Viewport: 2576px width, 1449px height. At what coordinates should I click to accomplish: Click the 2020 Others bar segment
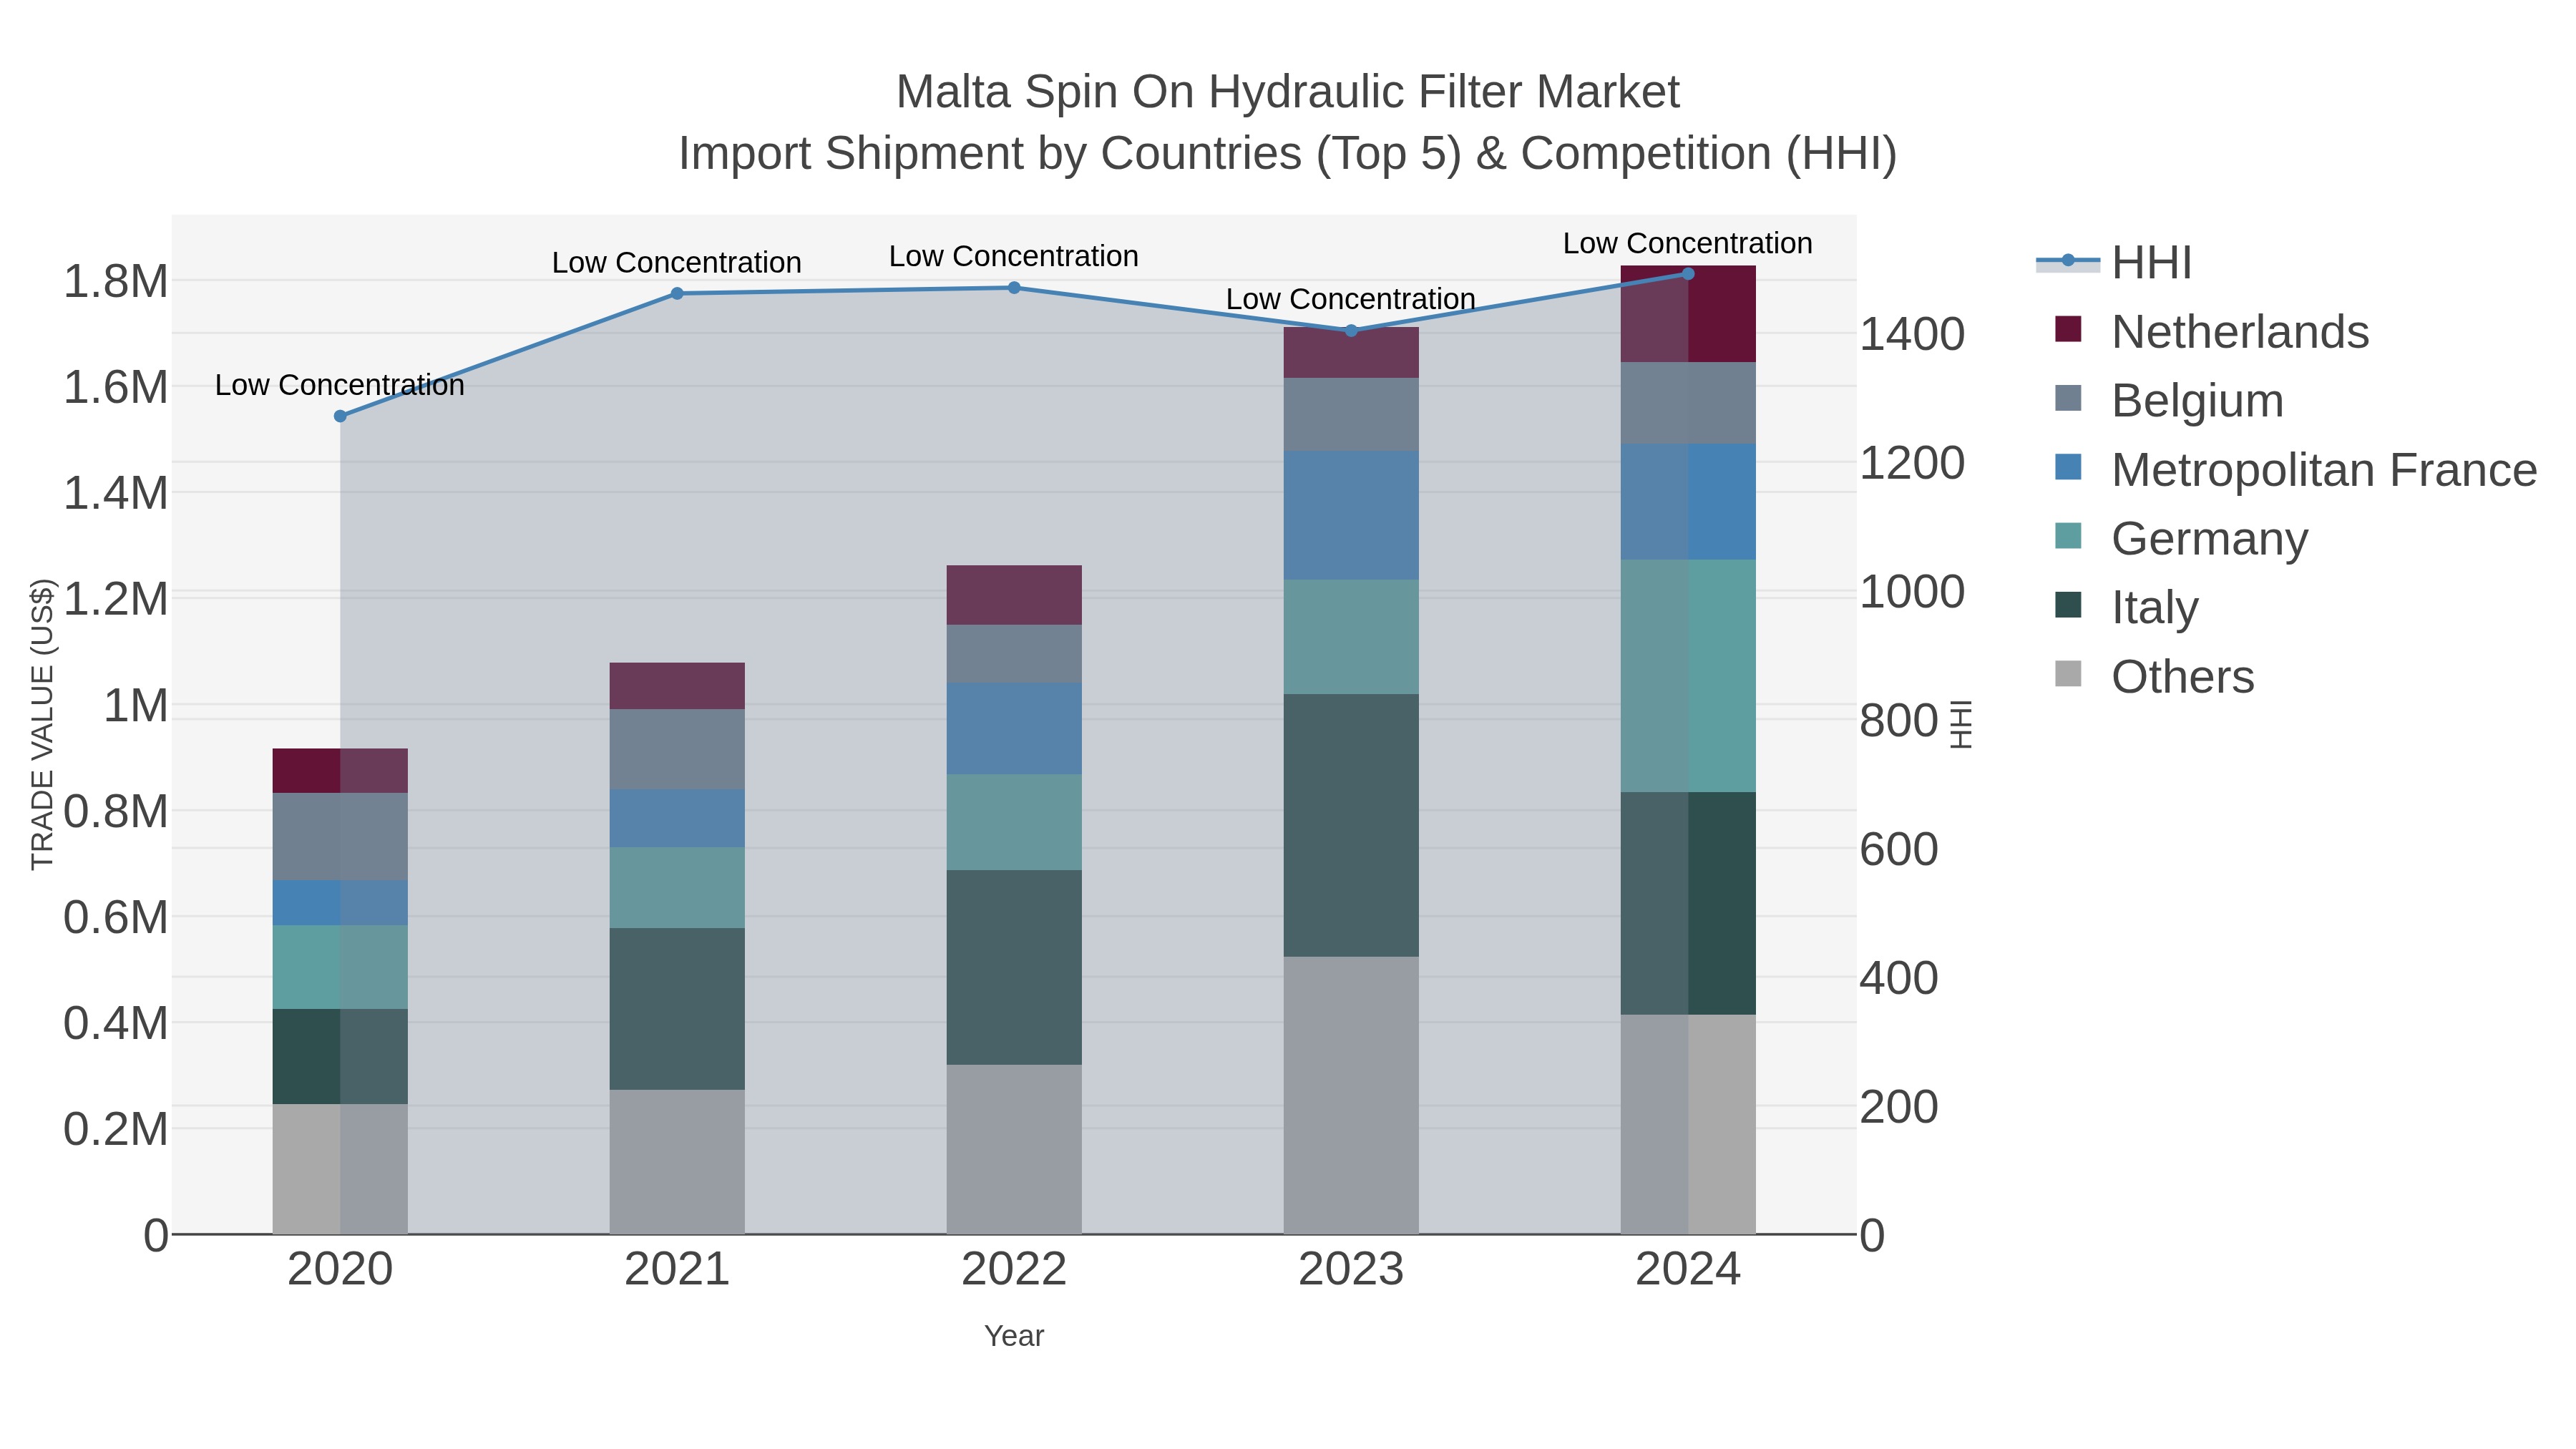[x=340, y=1169]
